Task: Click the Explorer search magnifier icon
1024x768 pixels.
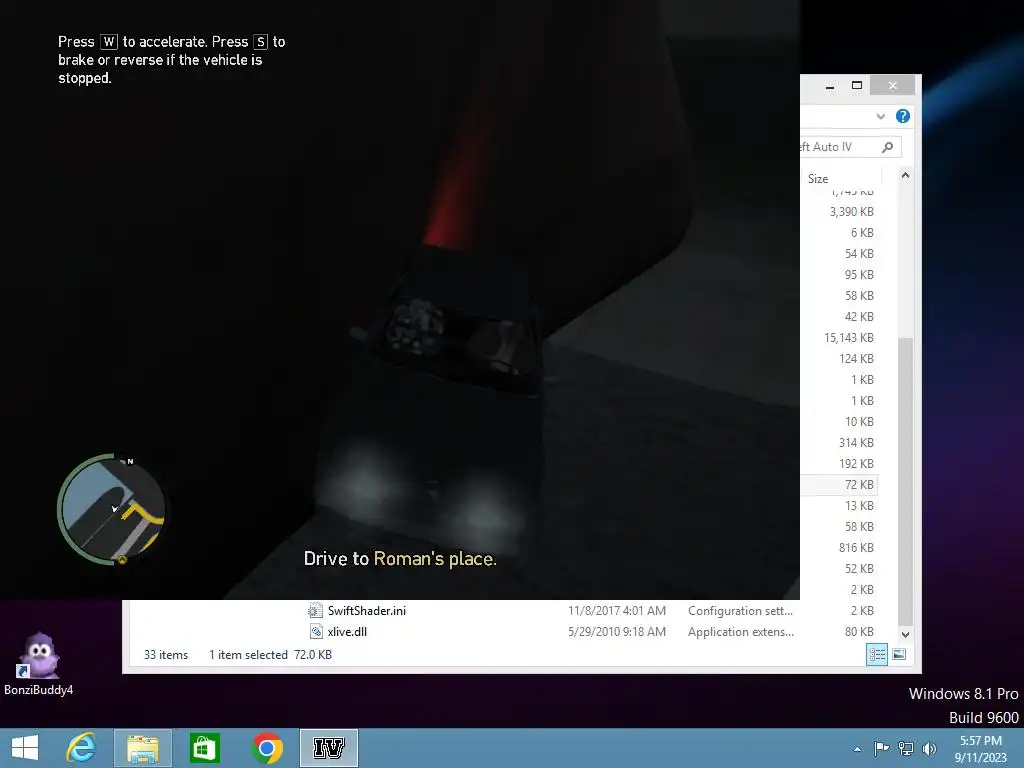Action: coord(888,147)
